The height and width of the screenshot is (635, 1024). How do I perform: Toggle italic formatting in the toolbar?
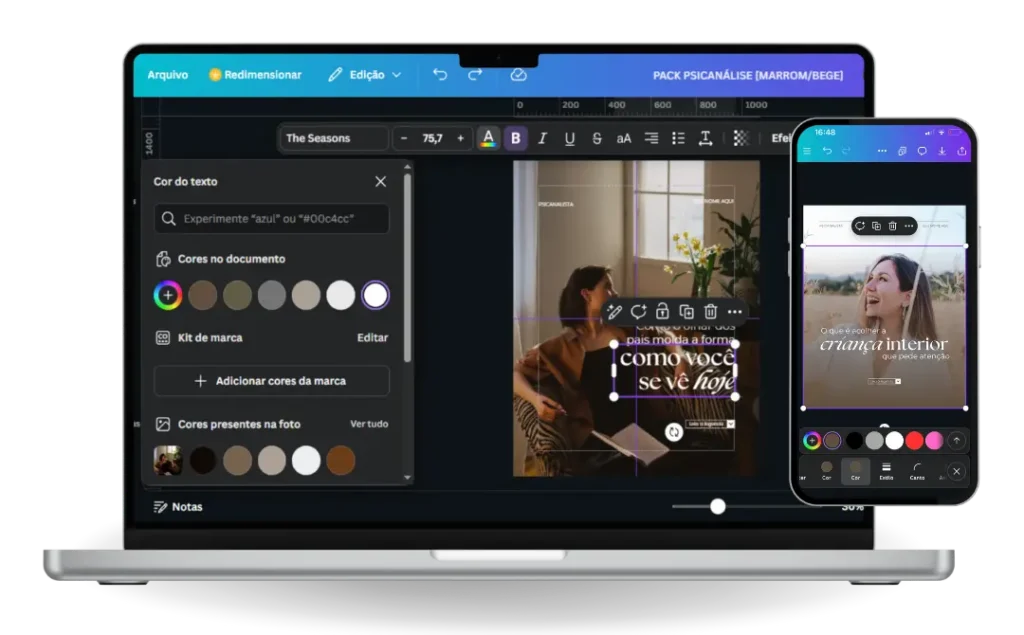542,138
